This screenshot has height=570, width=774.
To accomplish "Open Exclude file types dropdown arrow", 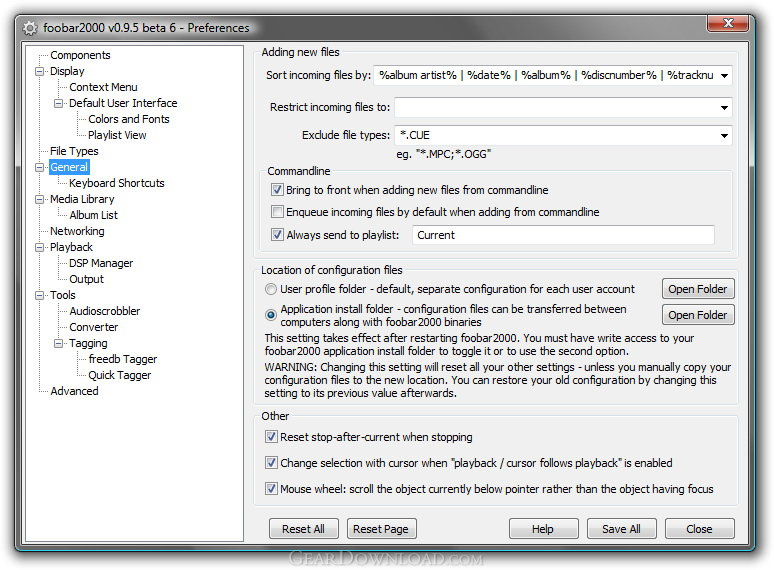I will (724, 135).
